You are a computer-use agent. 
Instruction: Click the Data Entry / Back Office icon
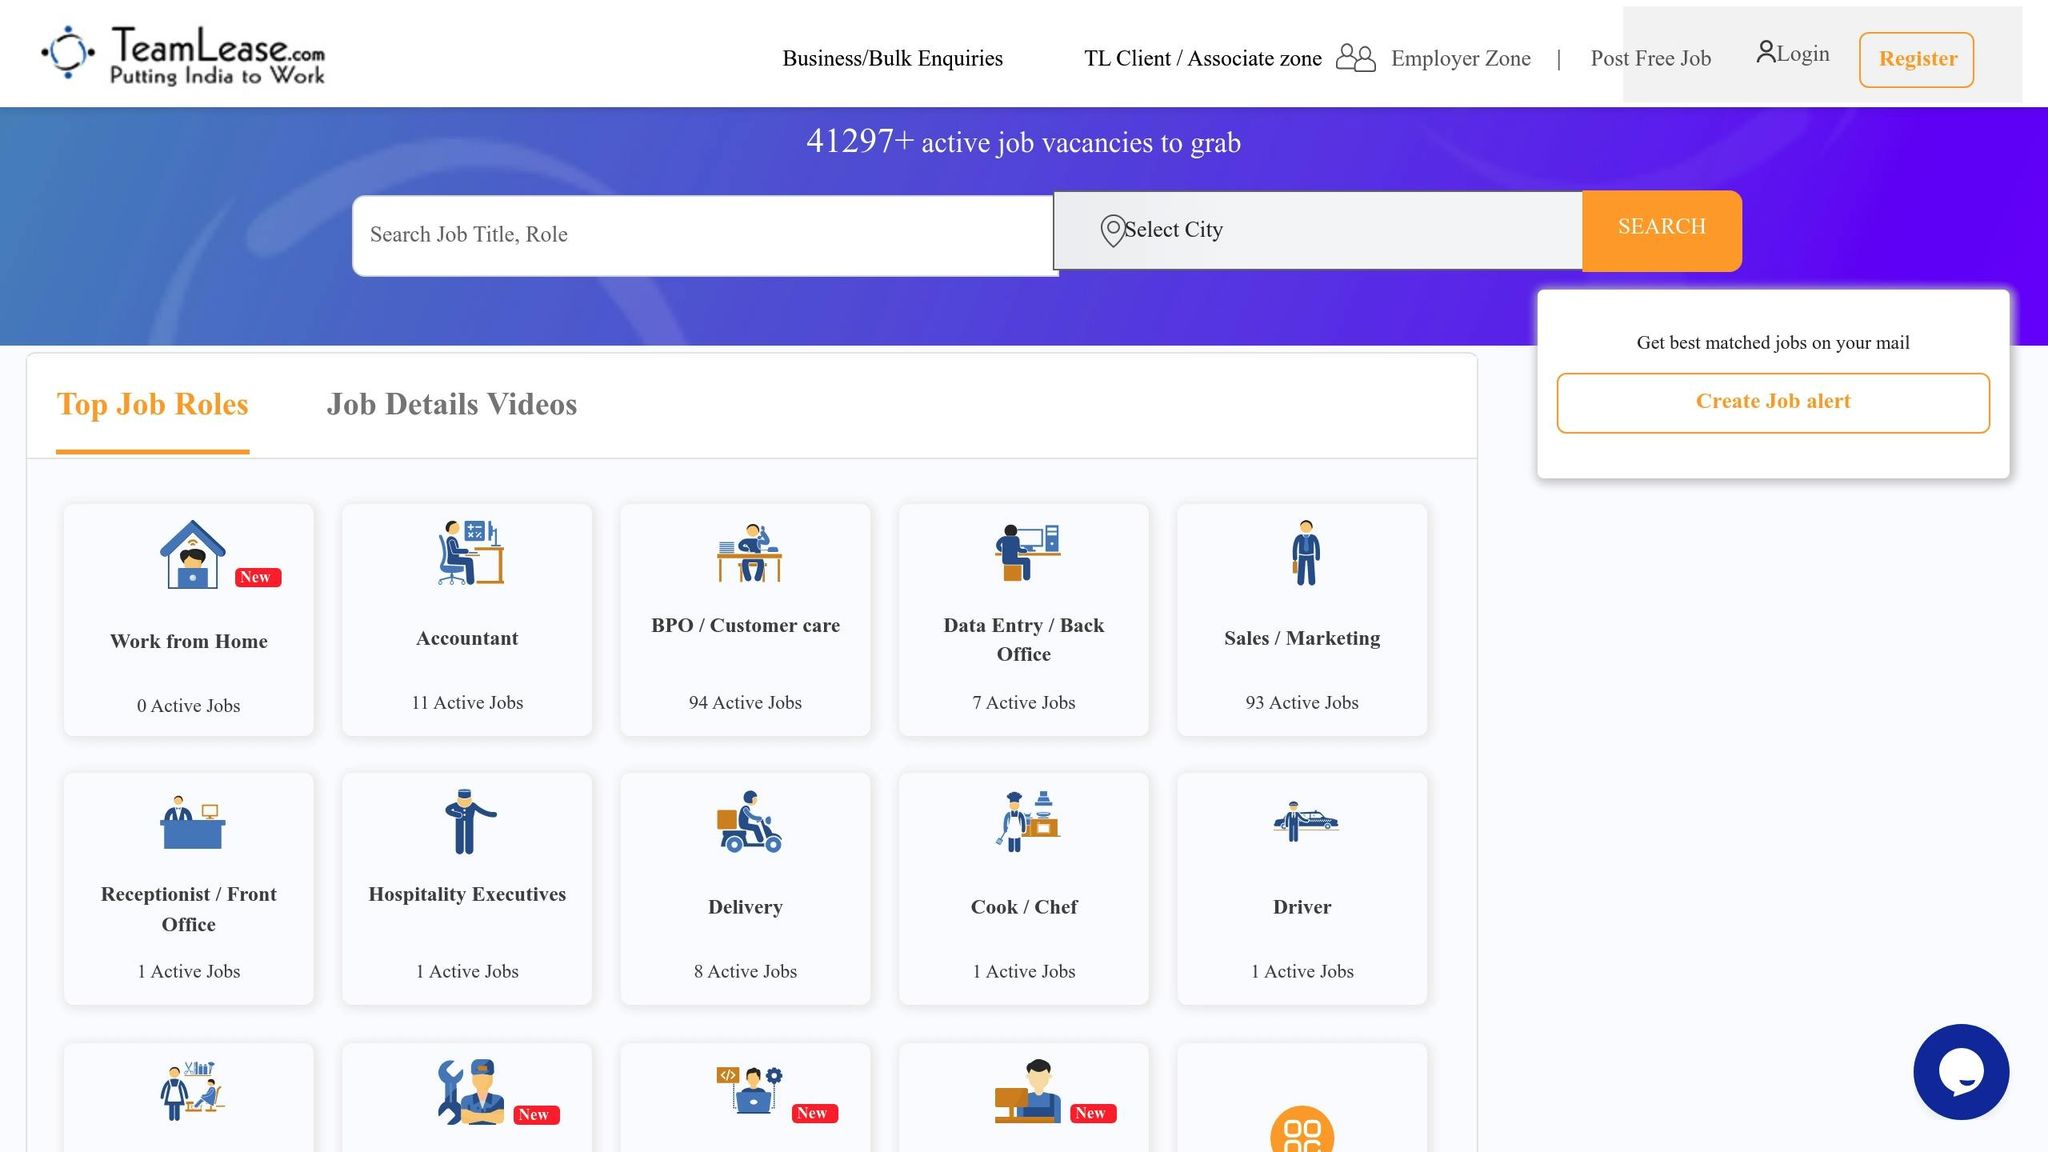(1027, 552)
